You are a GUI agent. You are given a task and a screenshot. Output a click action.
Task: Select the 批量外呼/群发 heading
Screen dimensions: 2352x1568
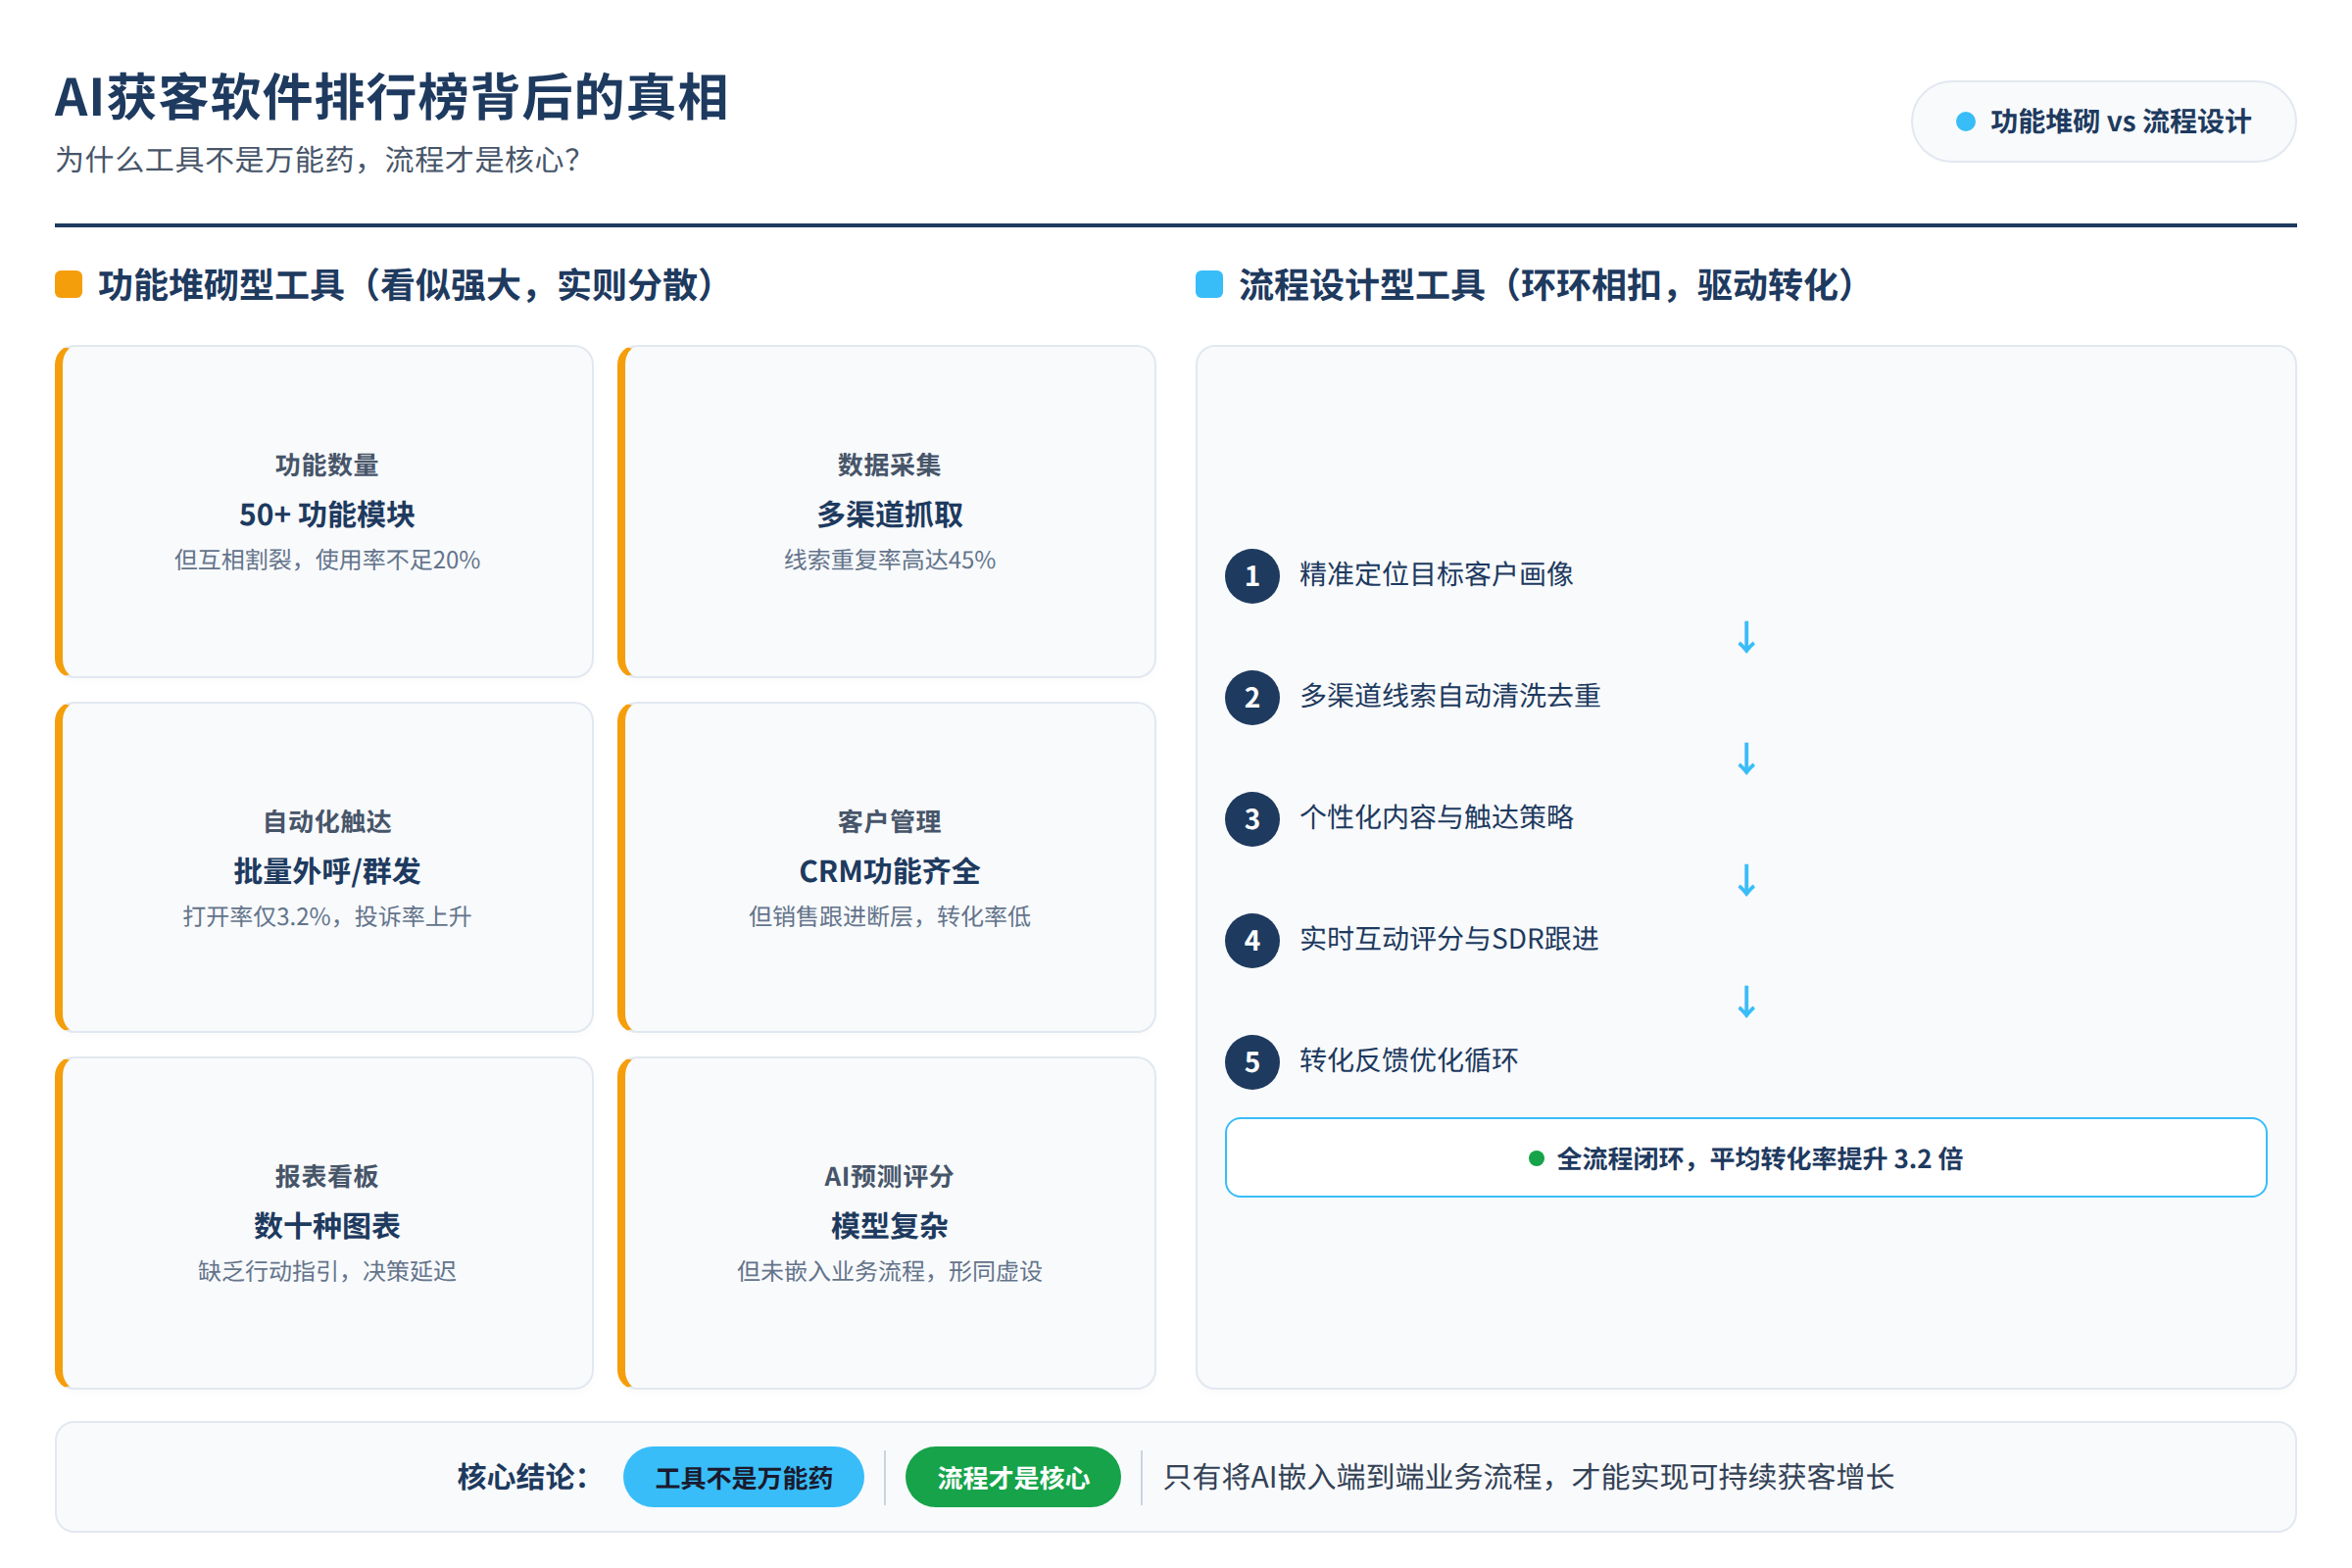coord(327,871)
